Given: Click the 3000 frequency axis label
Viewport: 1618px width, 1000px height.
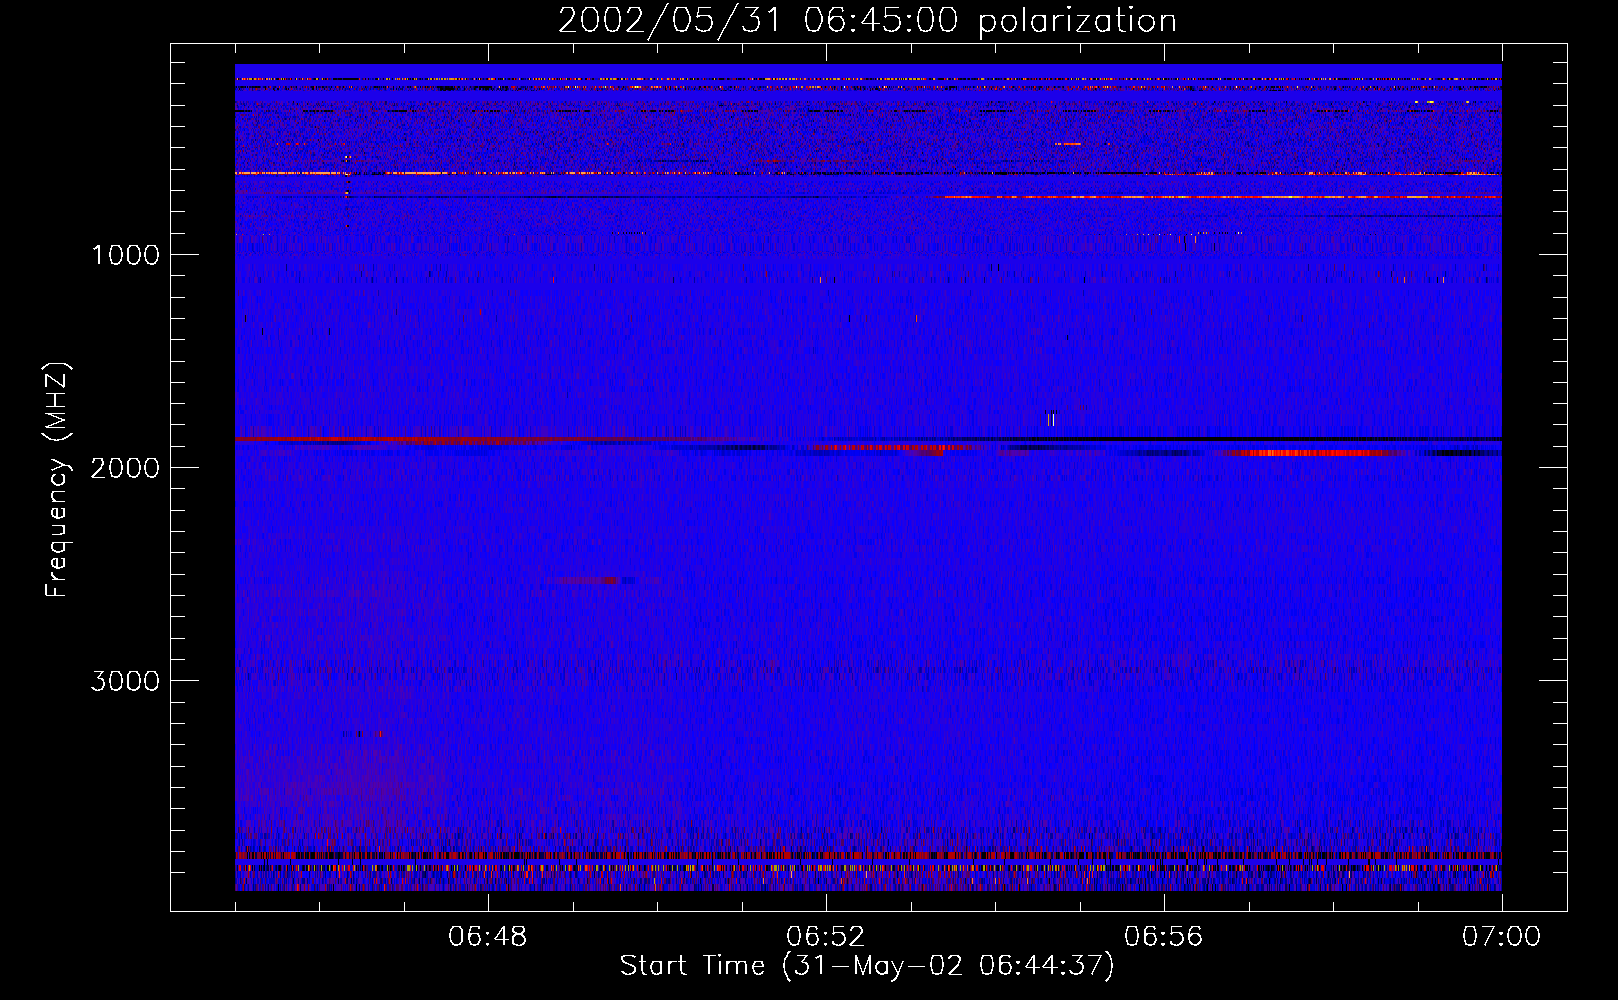Looking at the screenshot, I should pyautogui.click(x=125, y=681).
